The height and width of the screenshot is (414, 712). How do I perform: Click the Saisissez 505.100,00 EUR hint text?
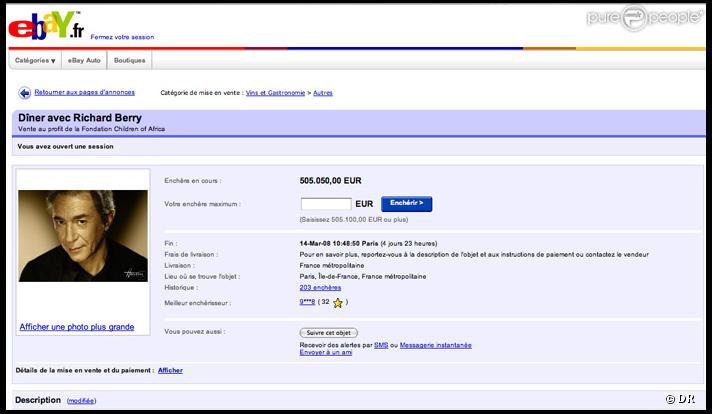click(354, 220)
